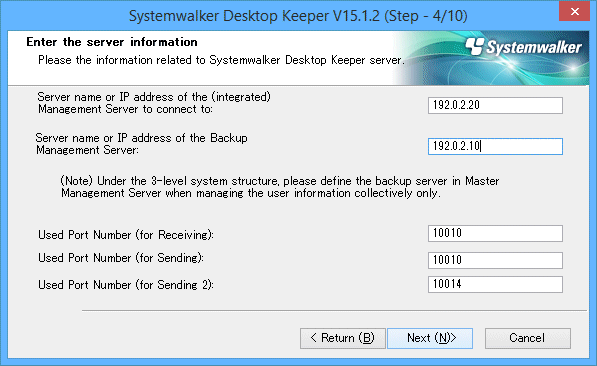Click the 'Used Port Number (for Sending):' label

(121, 258)
